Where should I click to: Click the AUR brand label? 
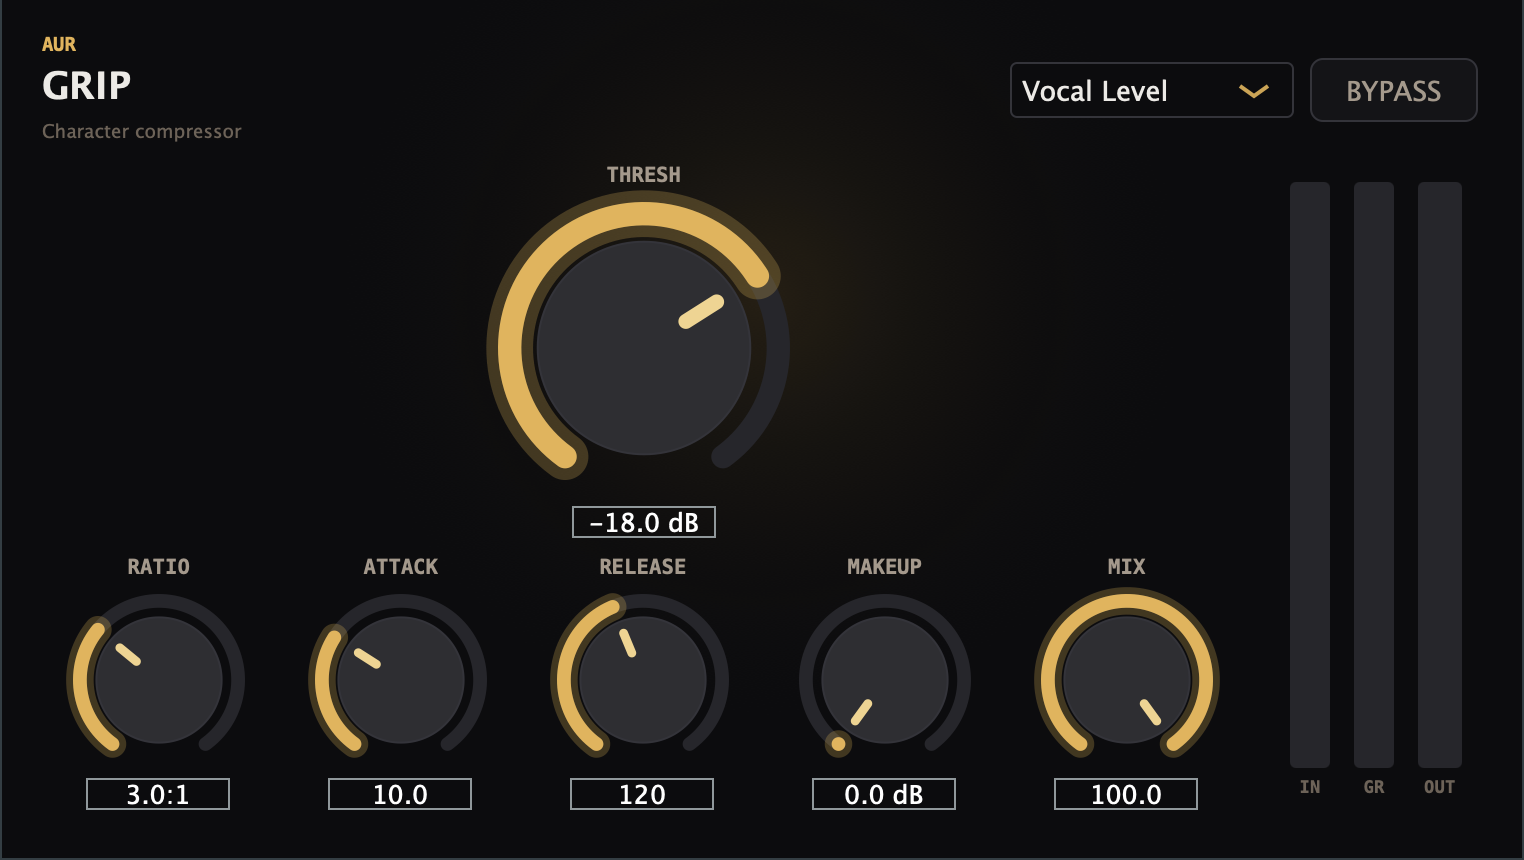[x=59, y=44]
